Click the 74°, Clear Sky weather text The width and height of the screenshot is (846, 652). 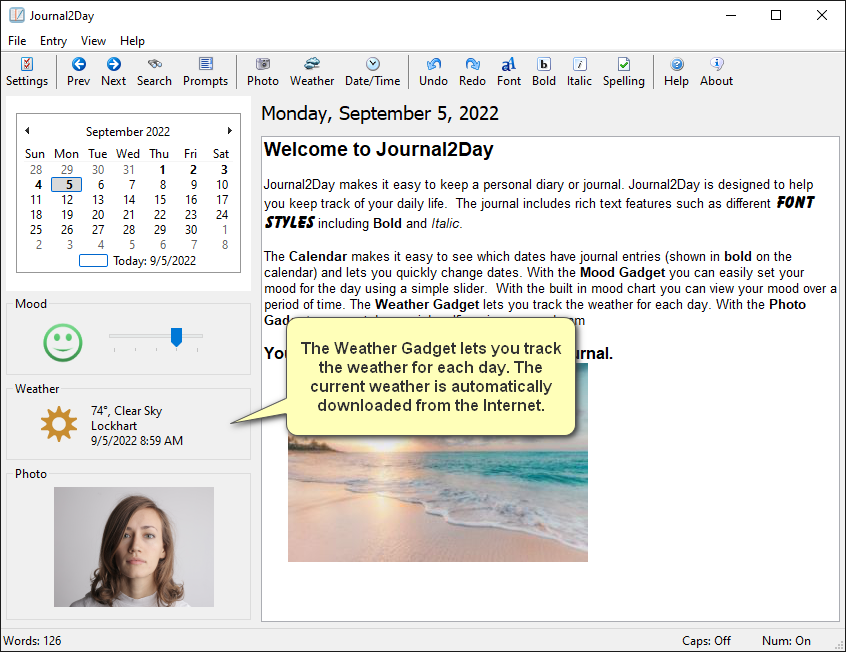pyautogui.click(x=126, y=411)
